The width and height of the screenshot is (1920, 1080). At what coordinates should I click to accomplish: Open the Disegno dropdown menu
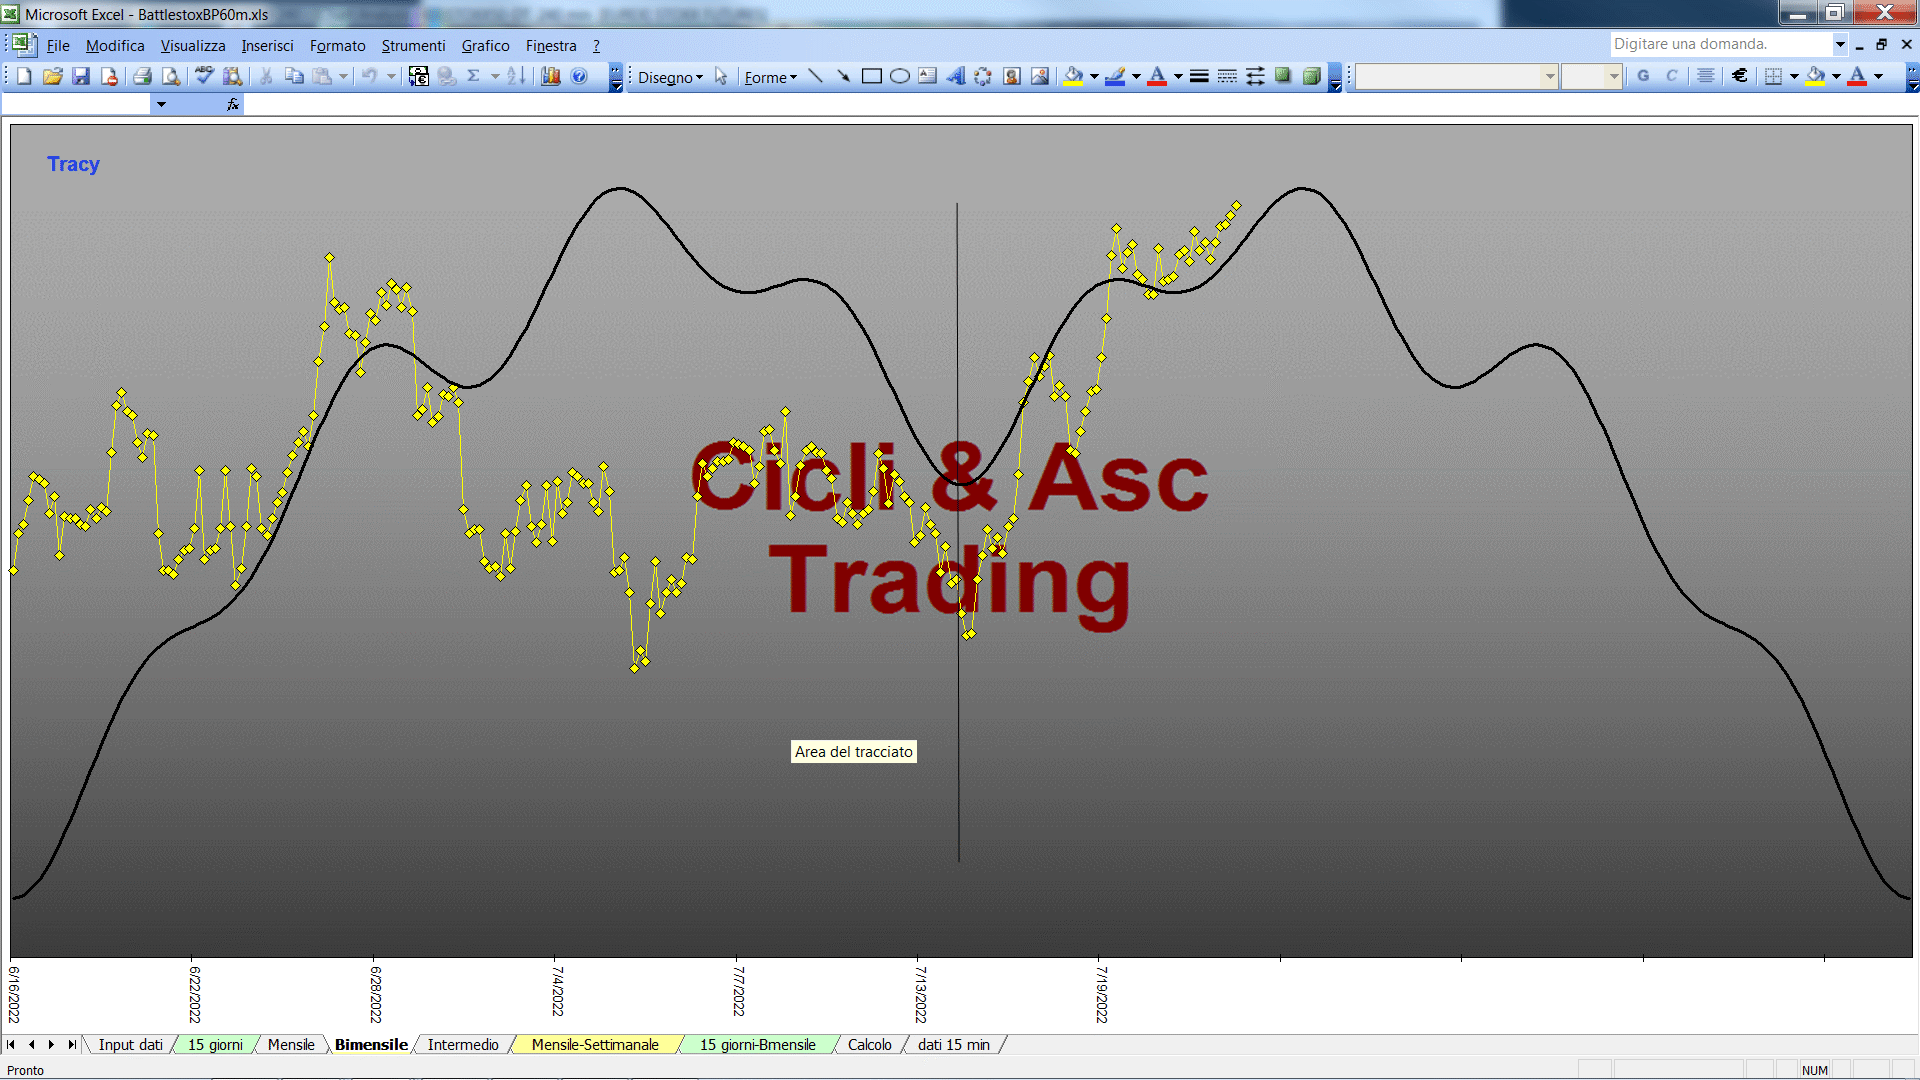click(670, 77)
